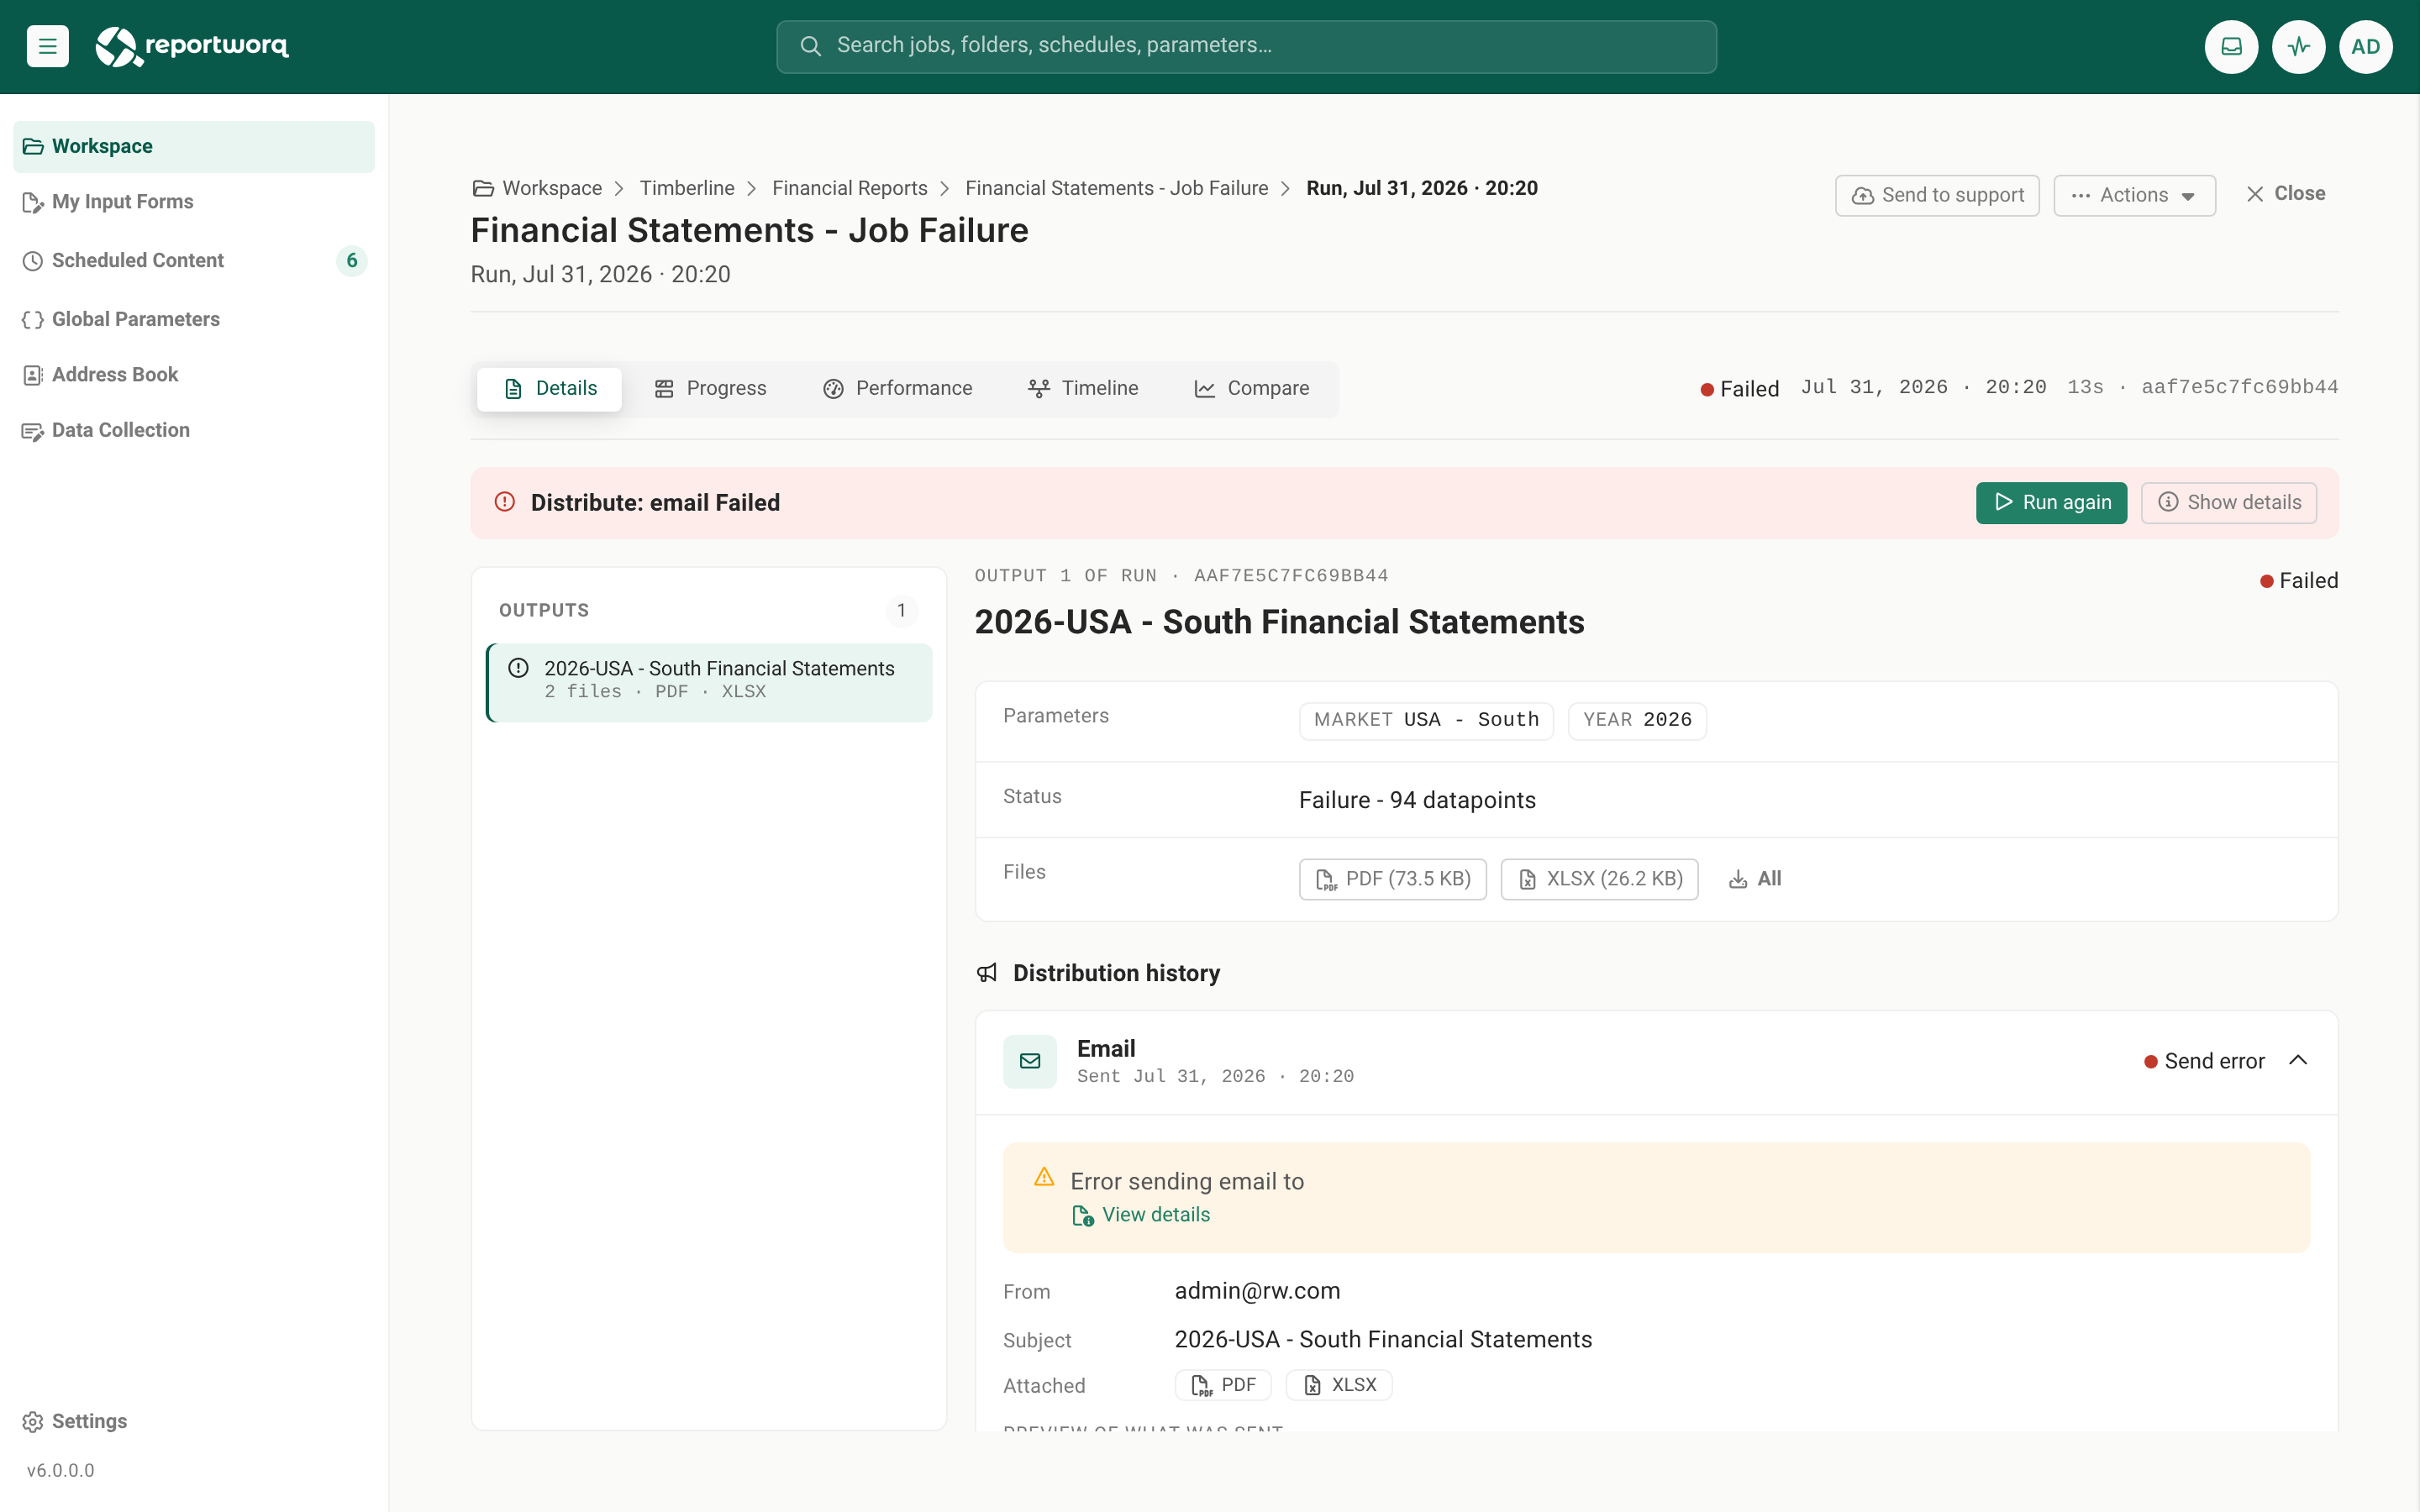Navigate to Financial Reports breadcrumb
The height and width of the screenshot is (1512, 2420).
point(849,188)
